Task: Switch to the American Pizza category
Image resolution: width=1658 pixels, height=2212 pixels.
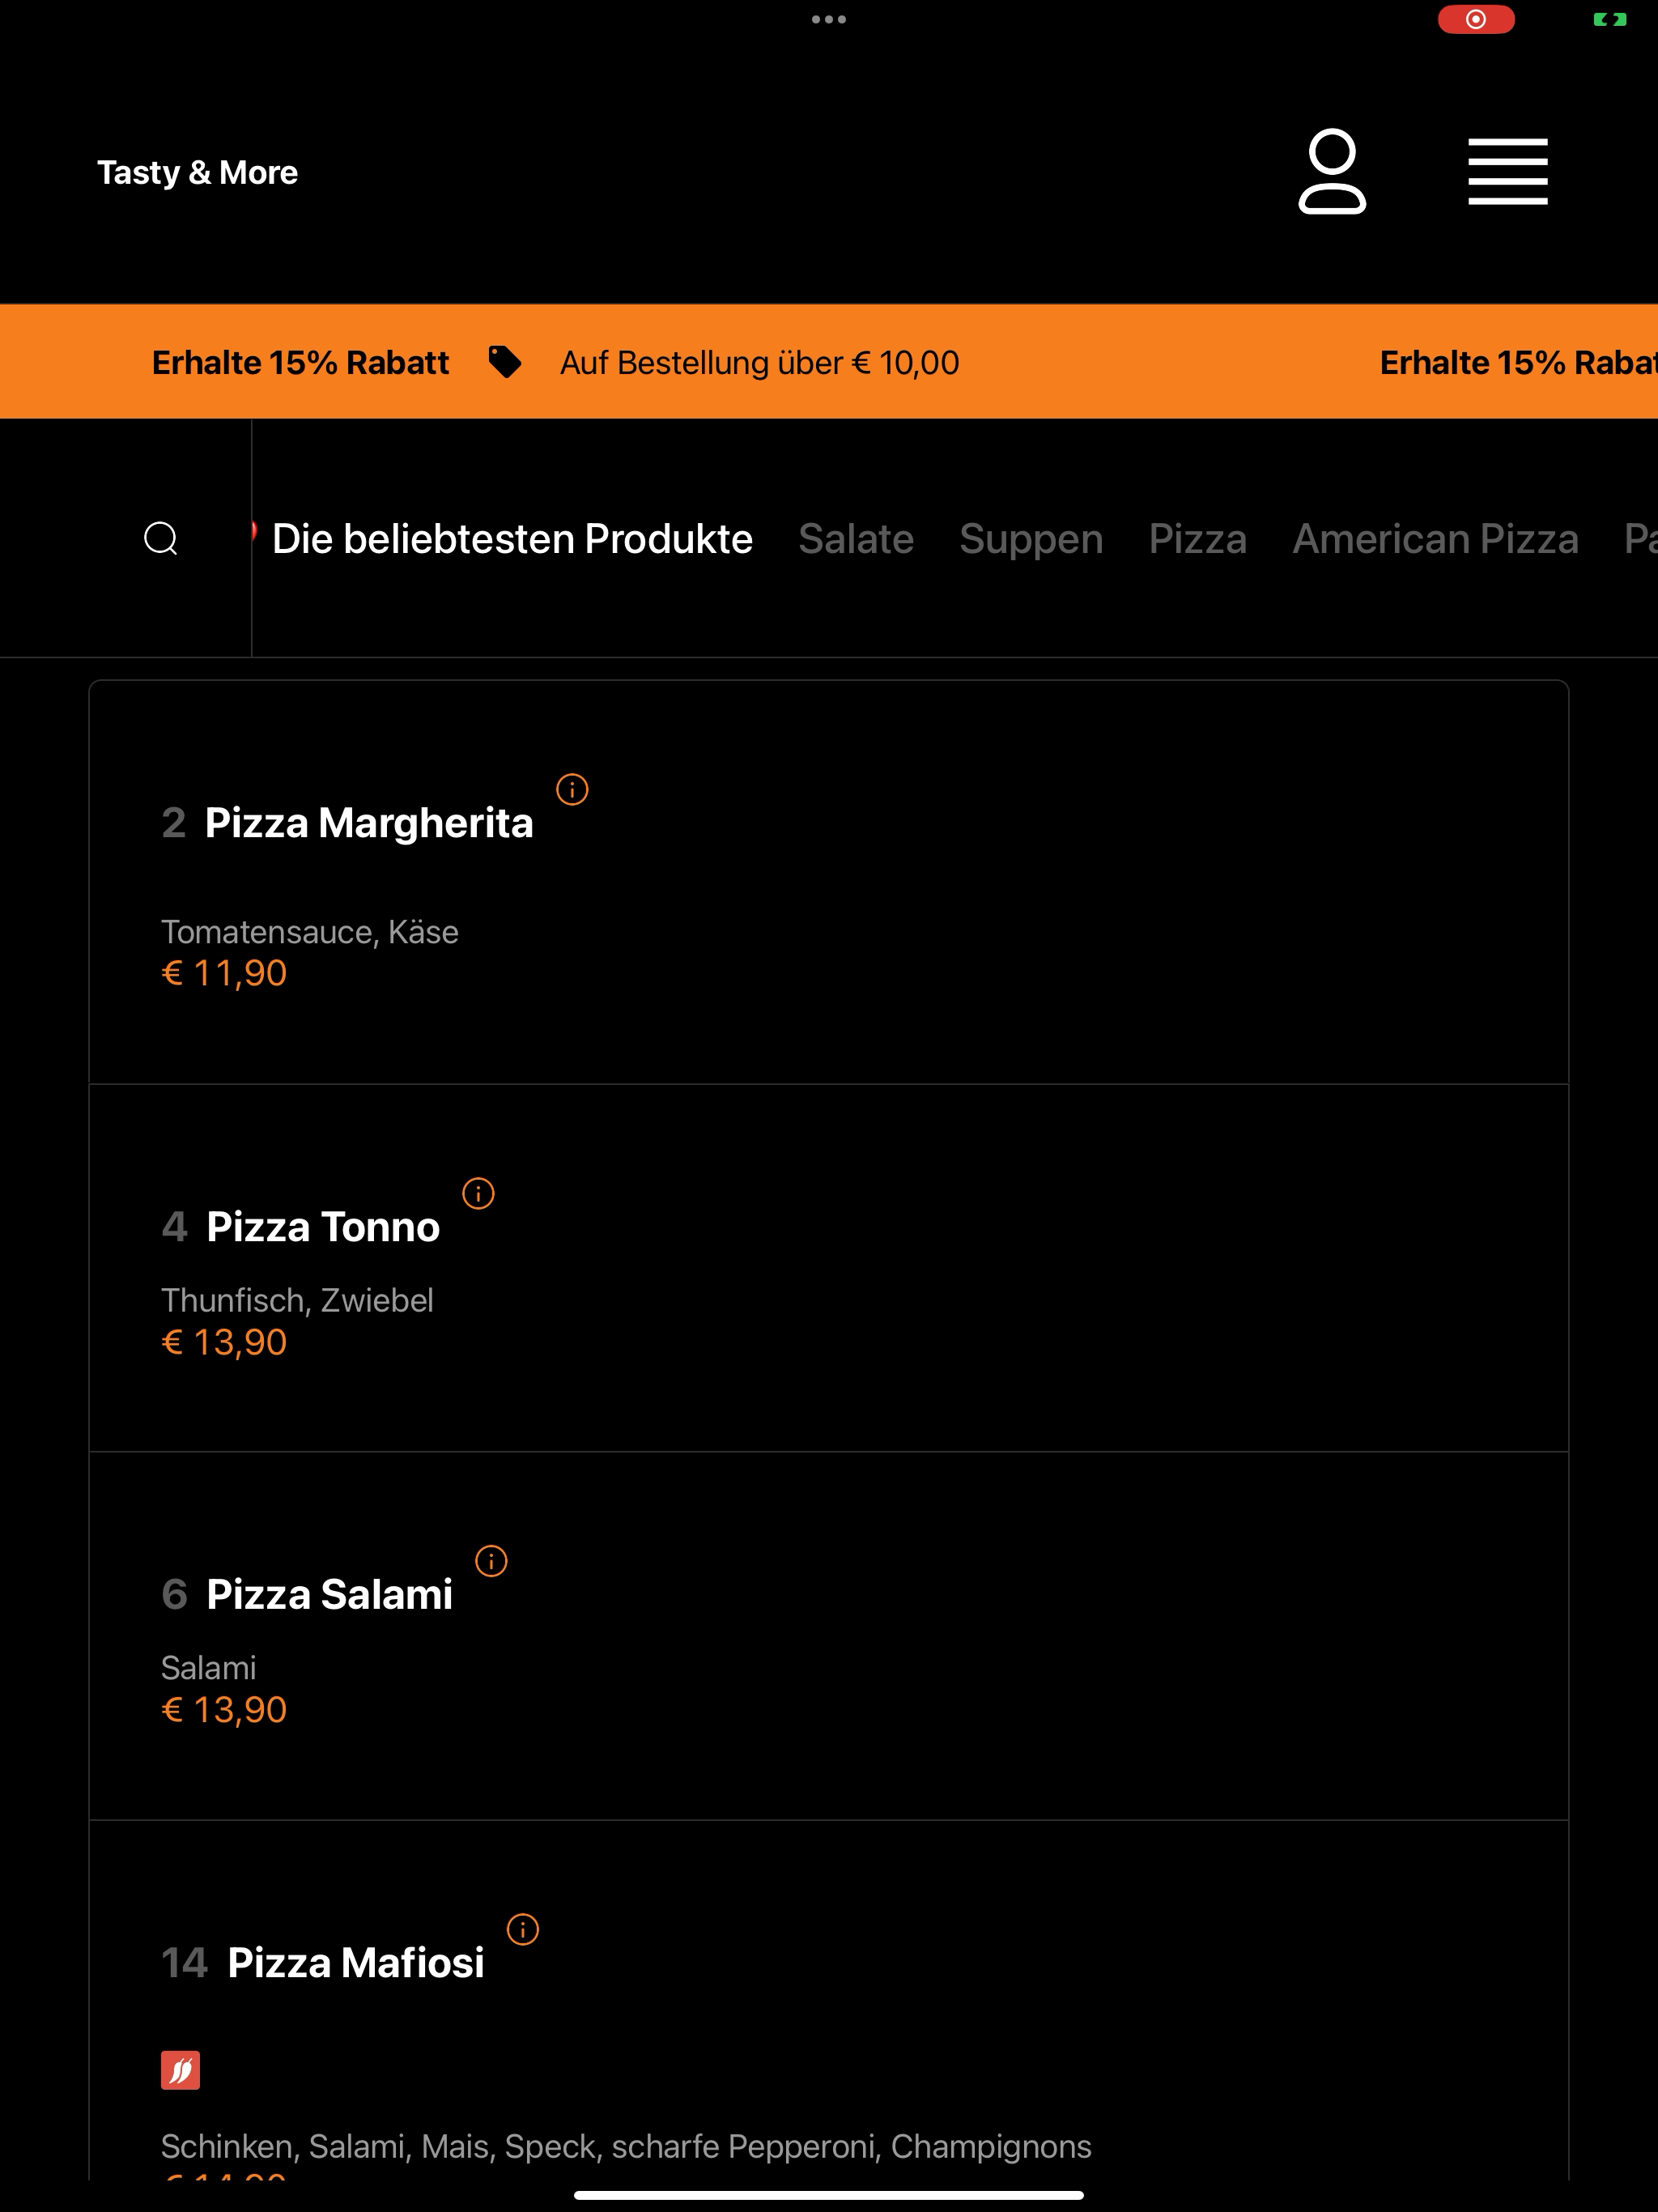Action: pyautogui.click(x=1436, y=538)
